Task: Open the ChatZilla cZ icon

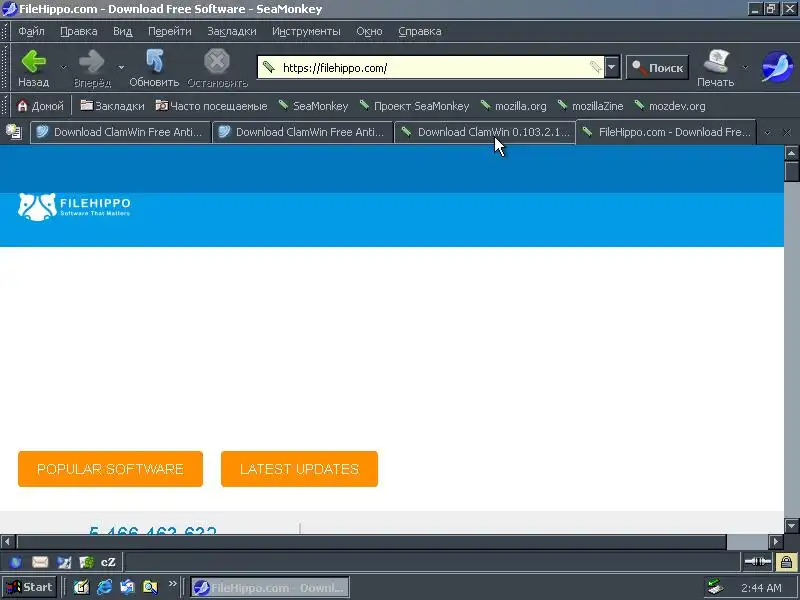Action: click(x=108, y=562)
